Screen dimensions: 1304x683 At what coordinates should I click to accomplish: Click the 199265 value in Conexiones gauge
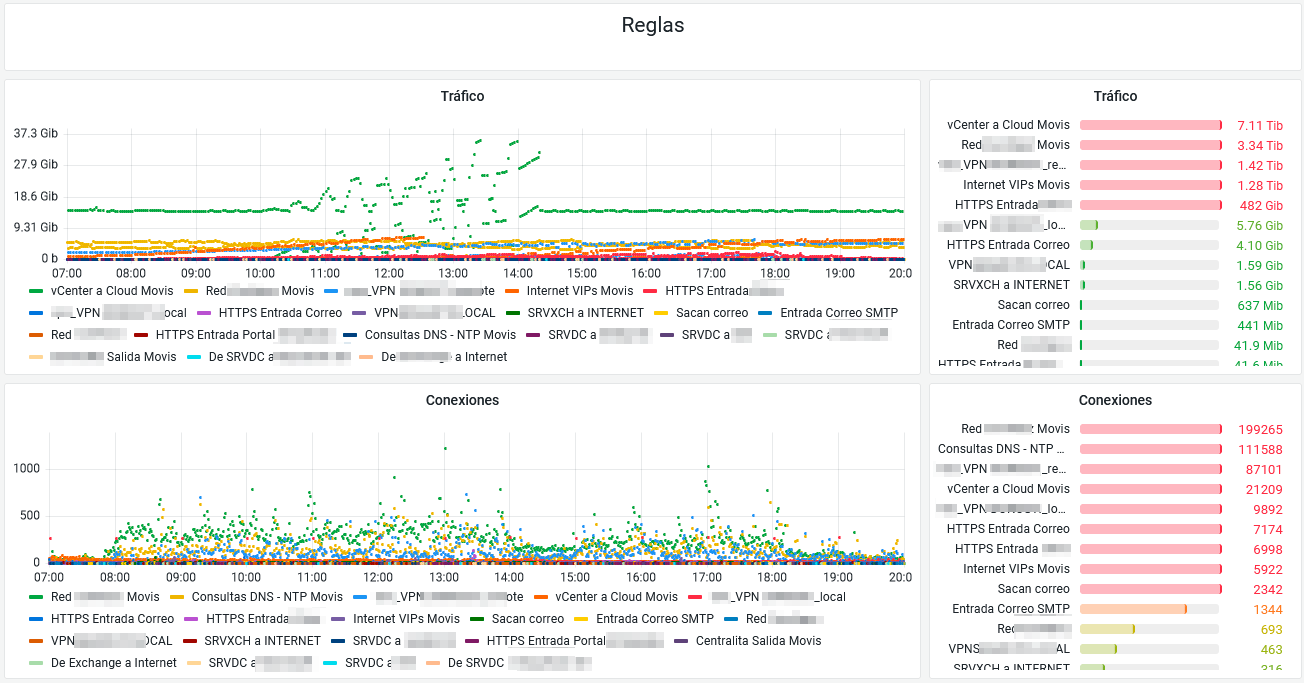pyautogui.click(x=1260, y=429)
